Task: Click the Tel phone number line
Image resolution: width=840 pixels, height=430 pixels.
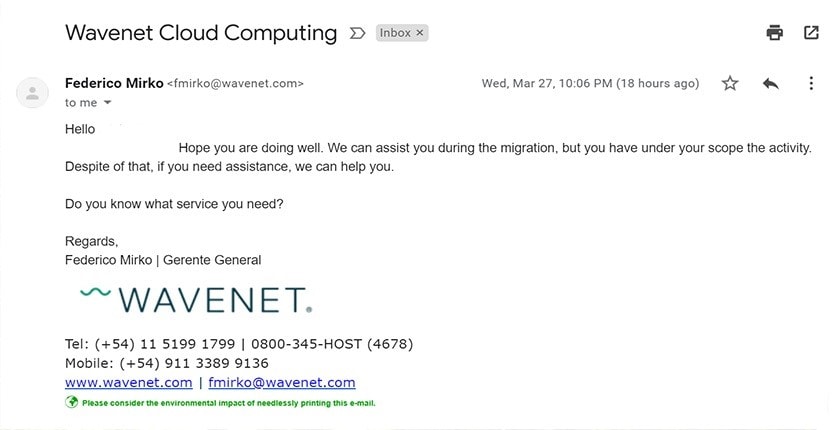Action: [239, 344]
